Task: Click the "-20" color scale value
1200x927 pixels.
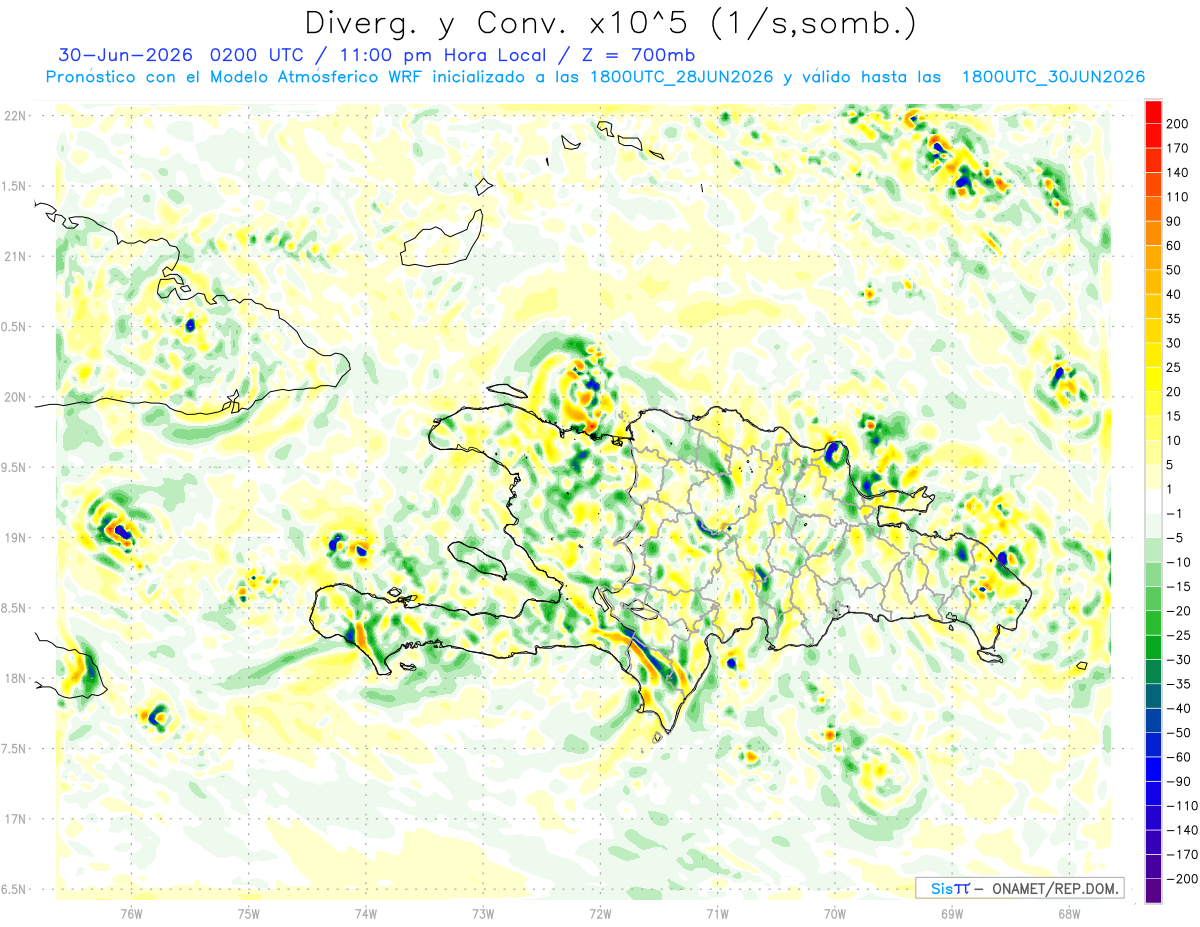Action: [1177, 611]
